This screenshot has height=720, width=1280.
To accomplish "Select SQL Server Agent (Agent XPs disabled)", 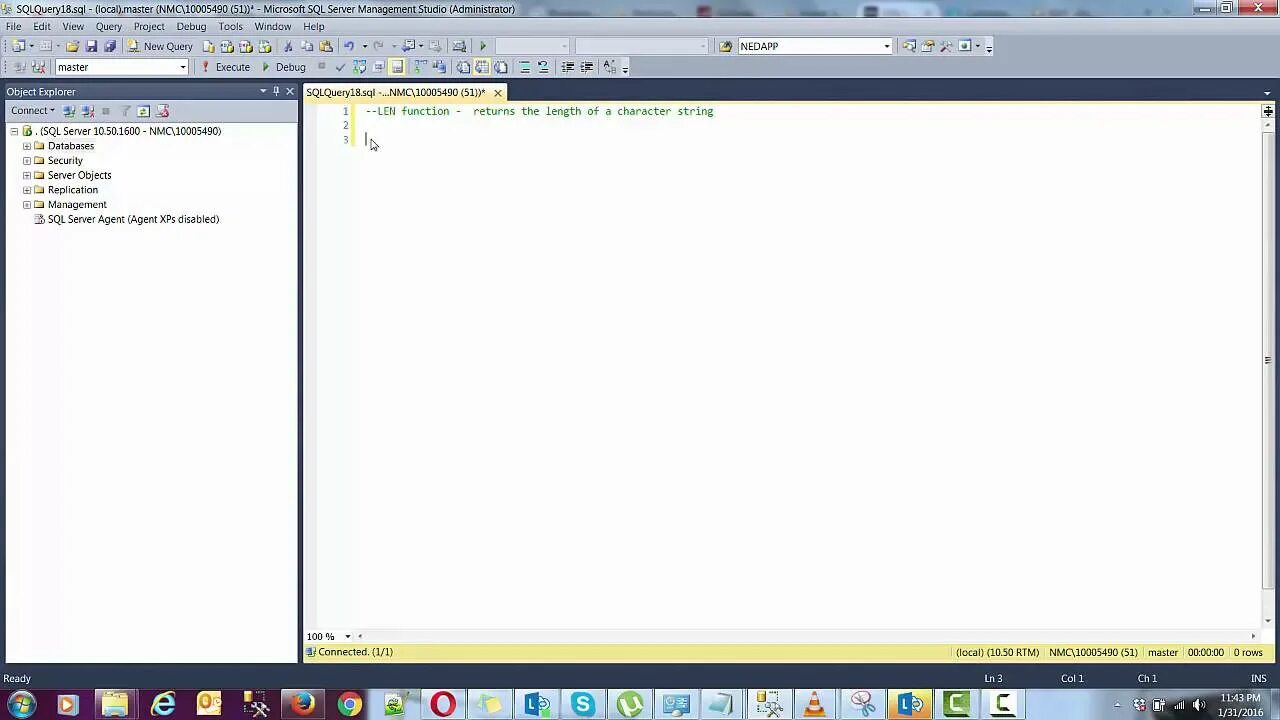I will tap(133, 219).
